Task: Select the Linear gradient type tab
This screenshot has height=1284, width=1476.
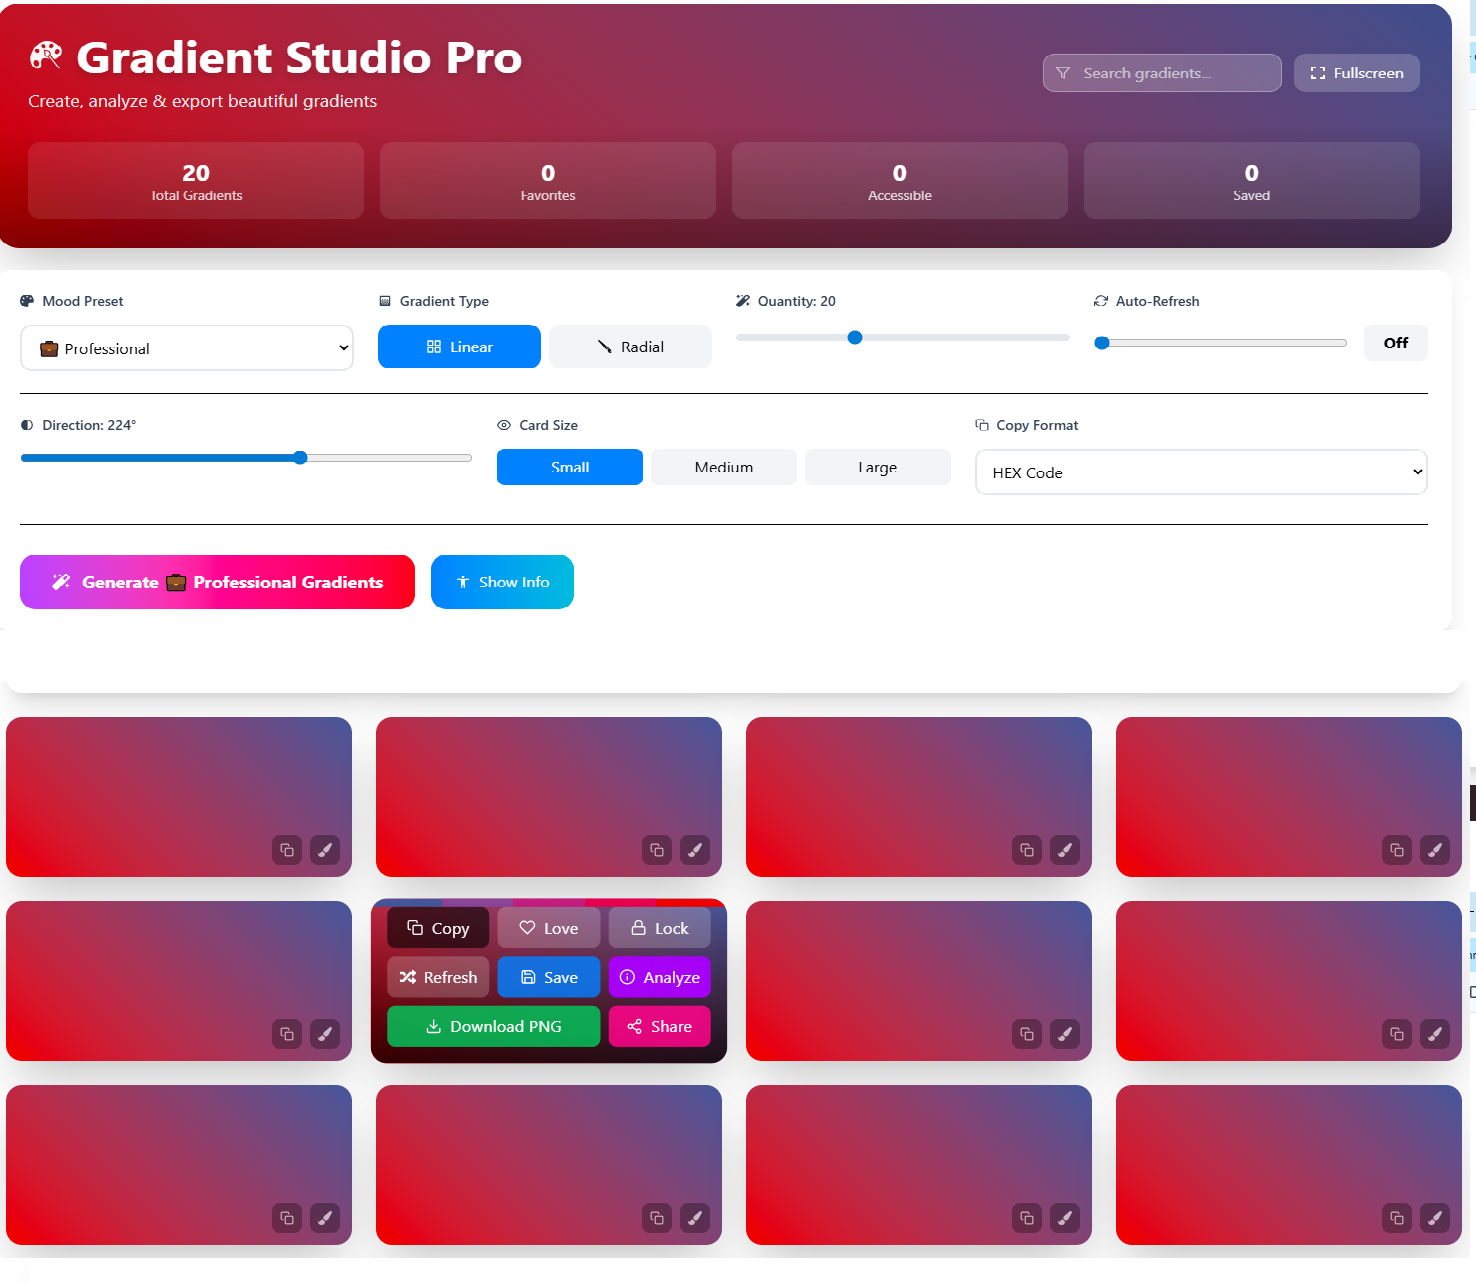Action: click(459, 346)
